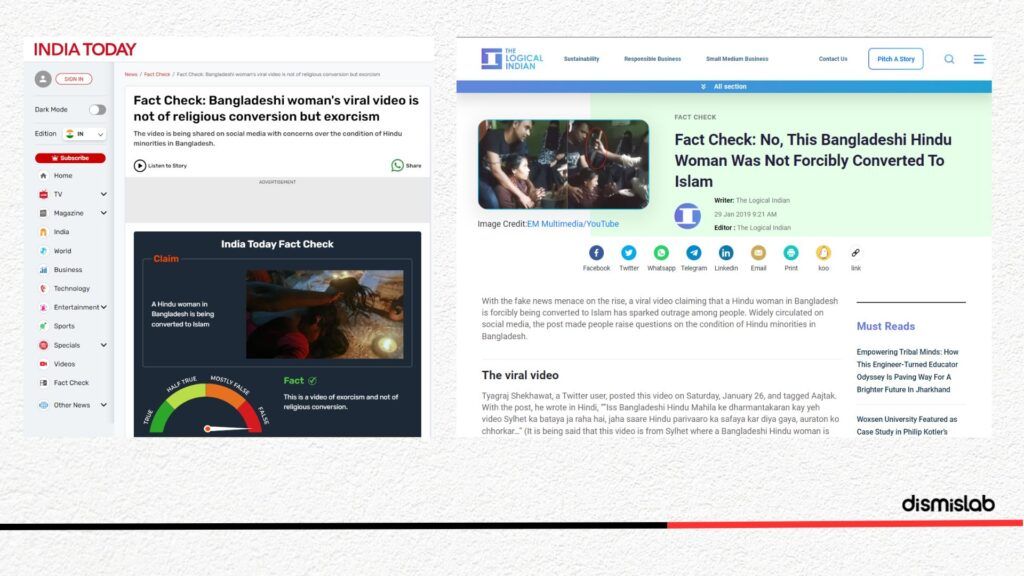Click the Business sidebar icon
Image resolution: width=1024 pixels, height=576 pixels.
click(43, 270)
